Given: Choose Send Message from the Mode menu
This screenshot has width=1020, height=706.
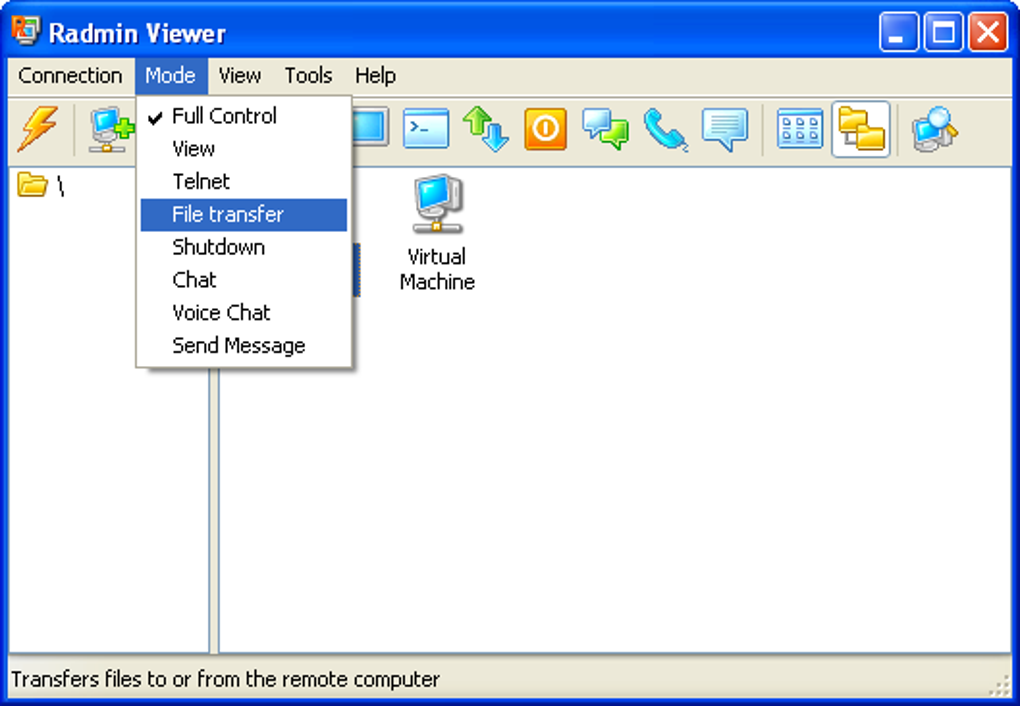Looking at the screenshot, I should pos(244,346).
